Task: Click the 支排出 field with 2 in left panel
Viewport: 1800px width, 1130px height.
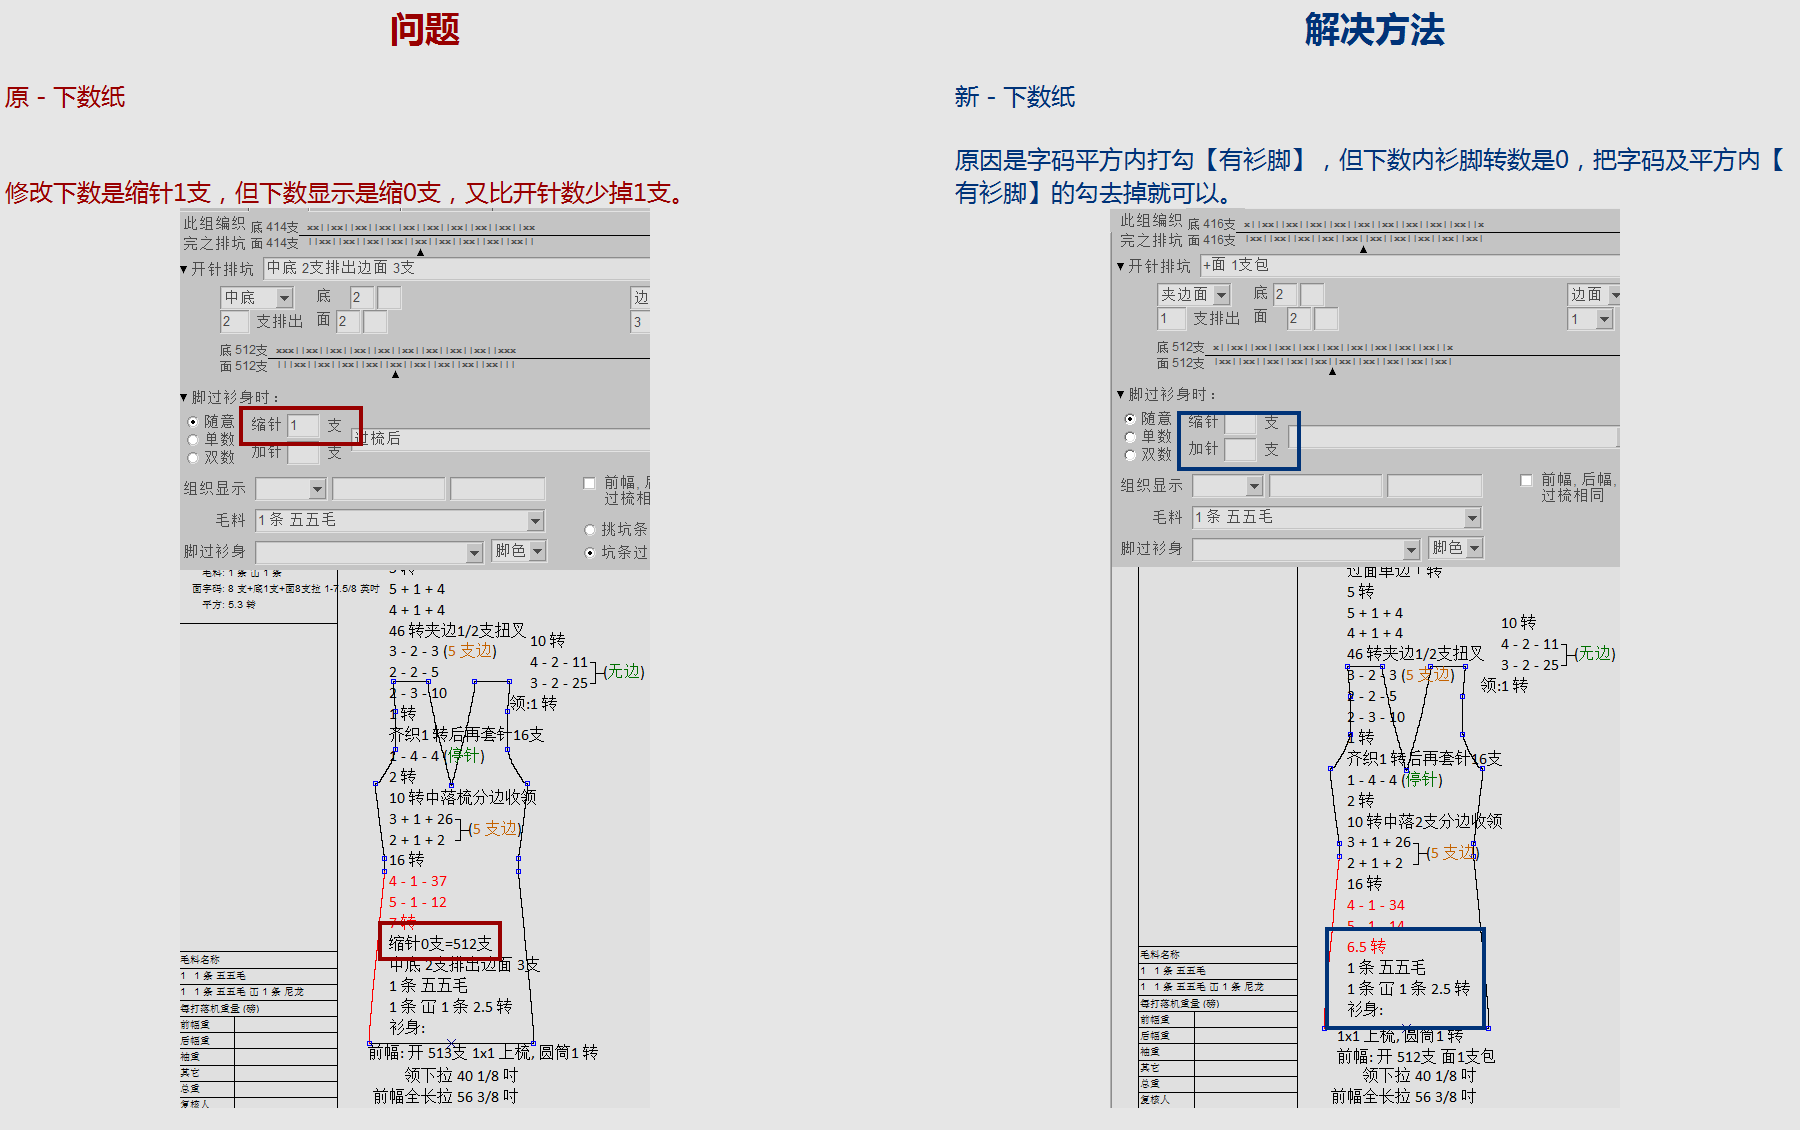Action: tap(234, 322)
